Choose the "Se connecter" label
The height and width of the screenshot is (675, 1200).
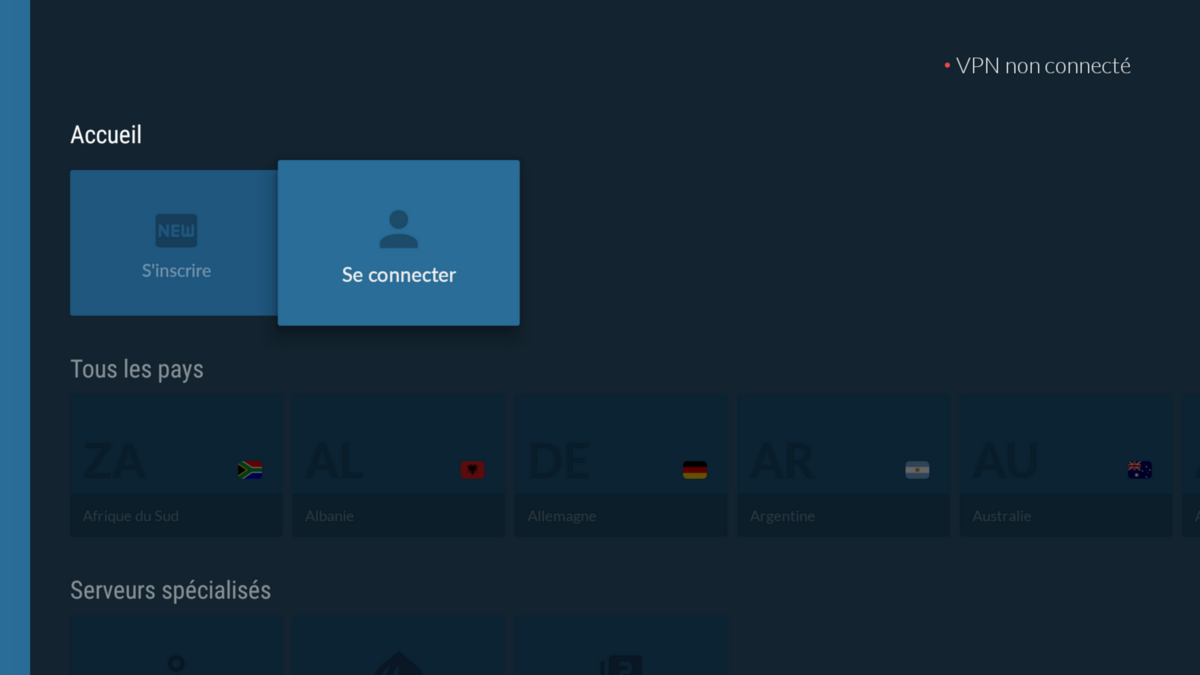pos(399,275)
